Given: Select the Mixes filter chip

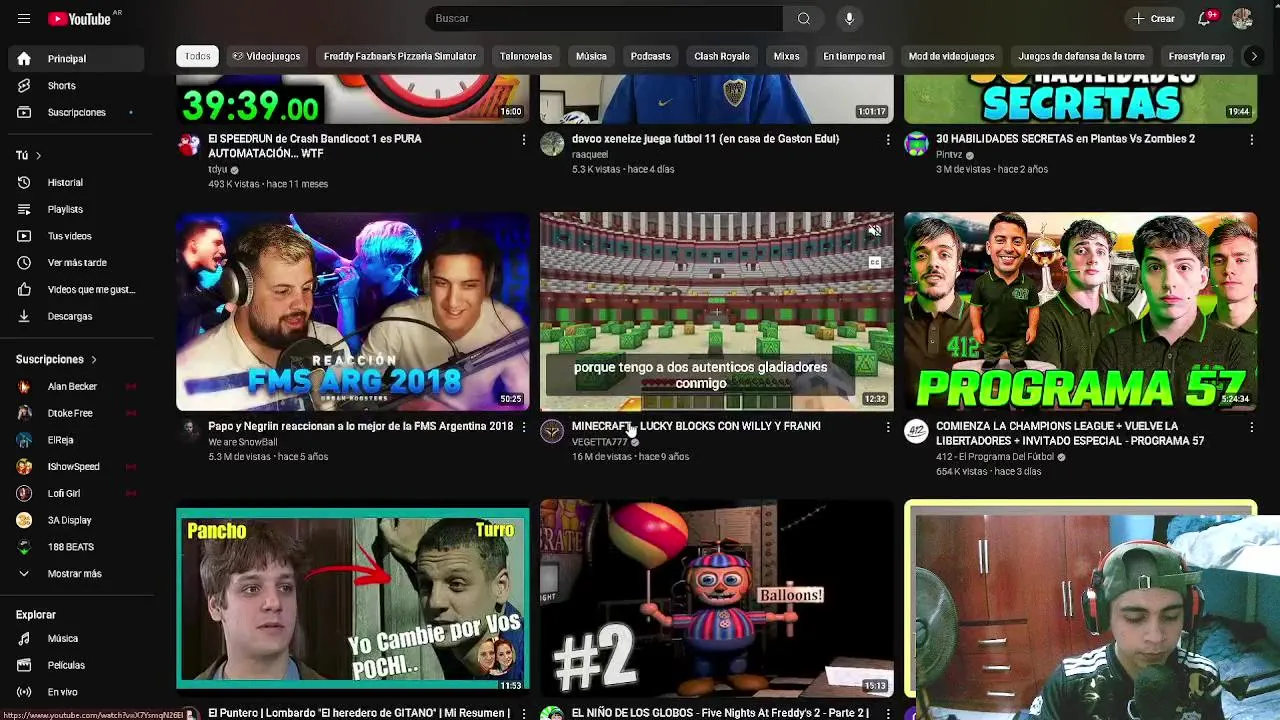Looking at the screenshot, I should click(x=786, y=57).
